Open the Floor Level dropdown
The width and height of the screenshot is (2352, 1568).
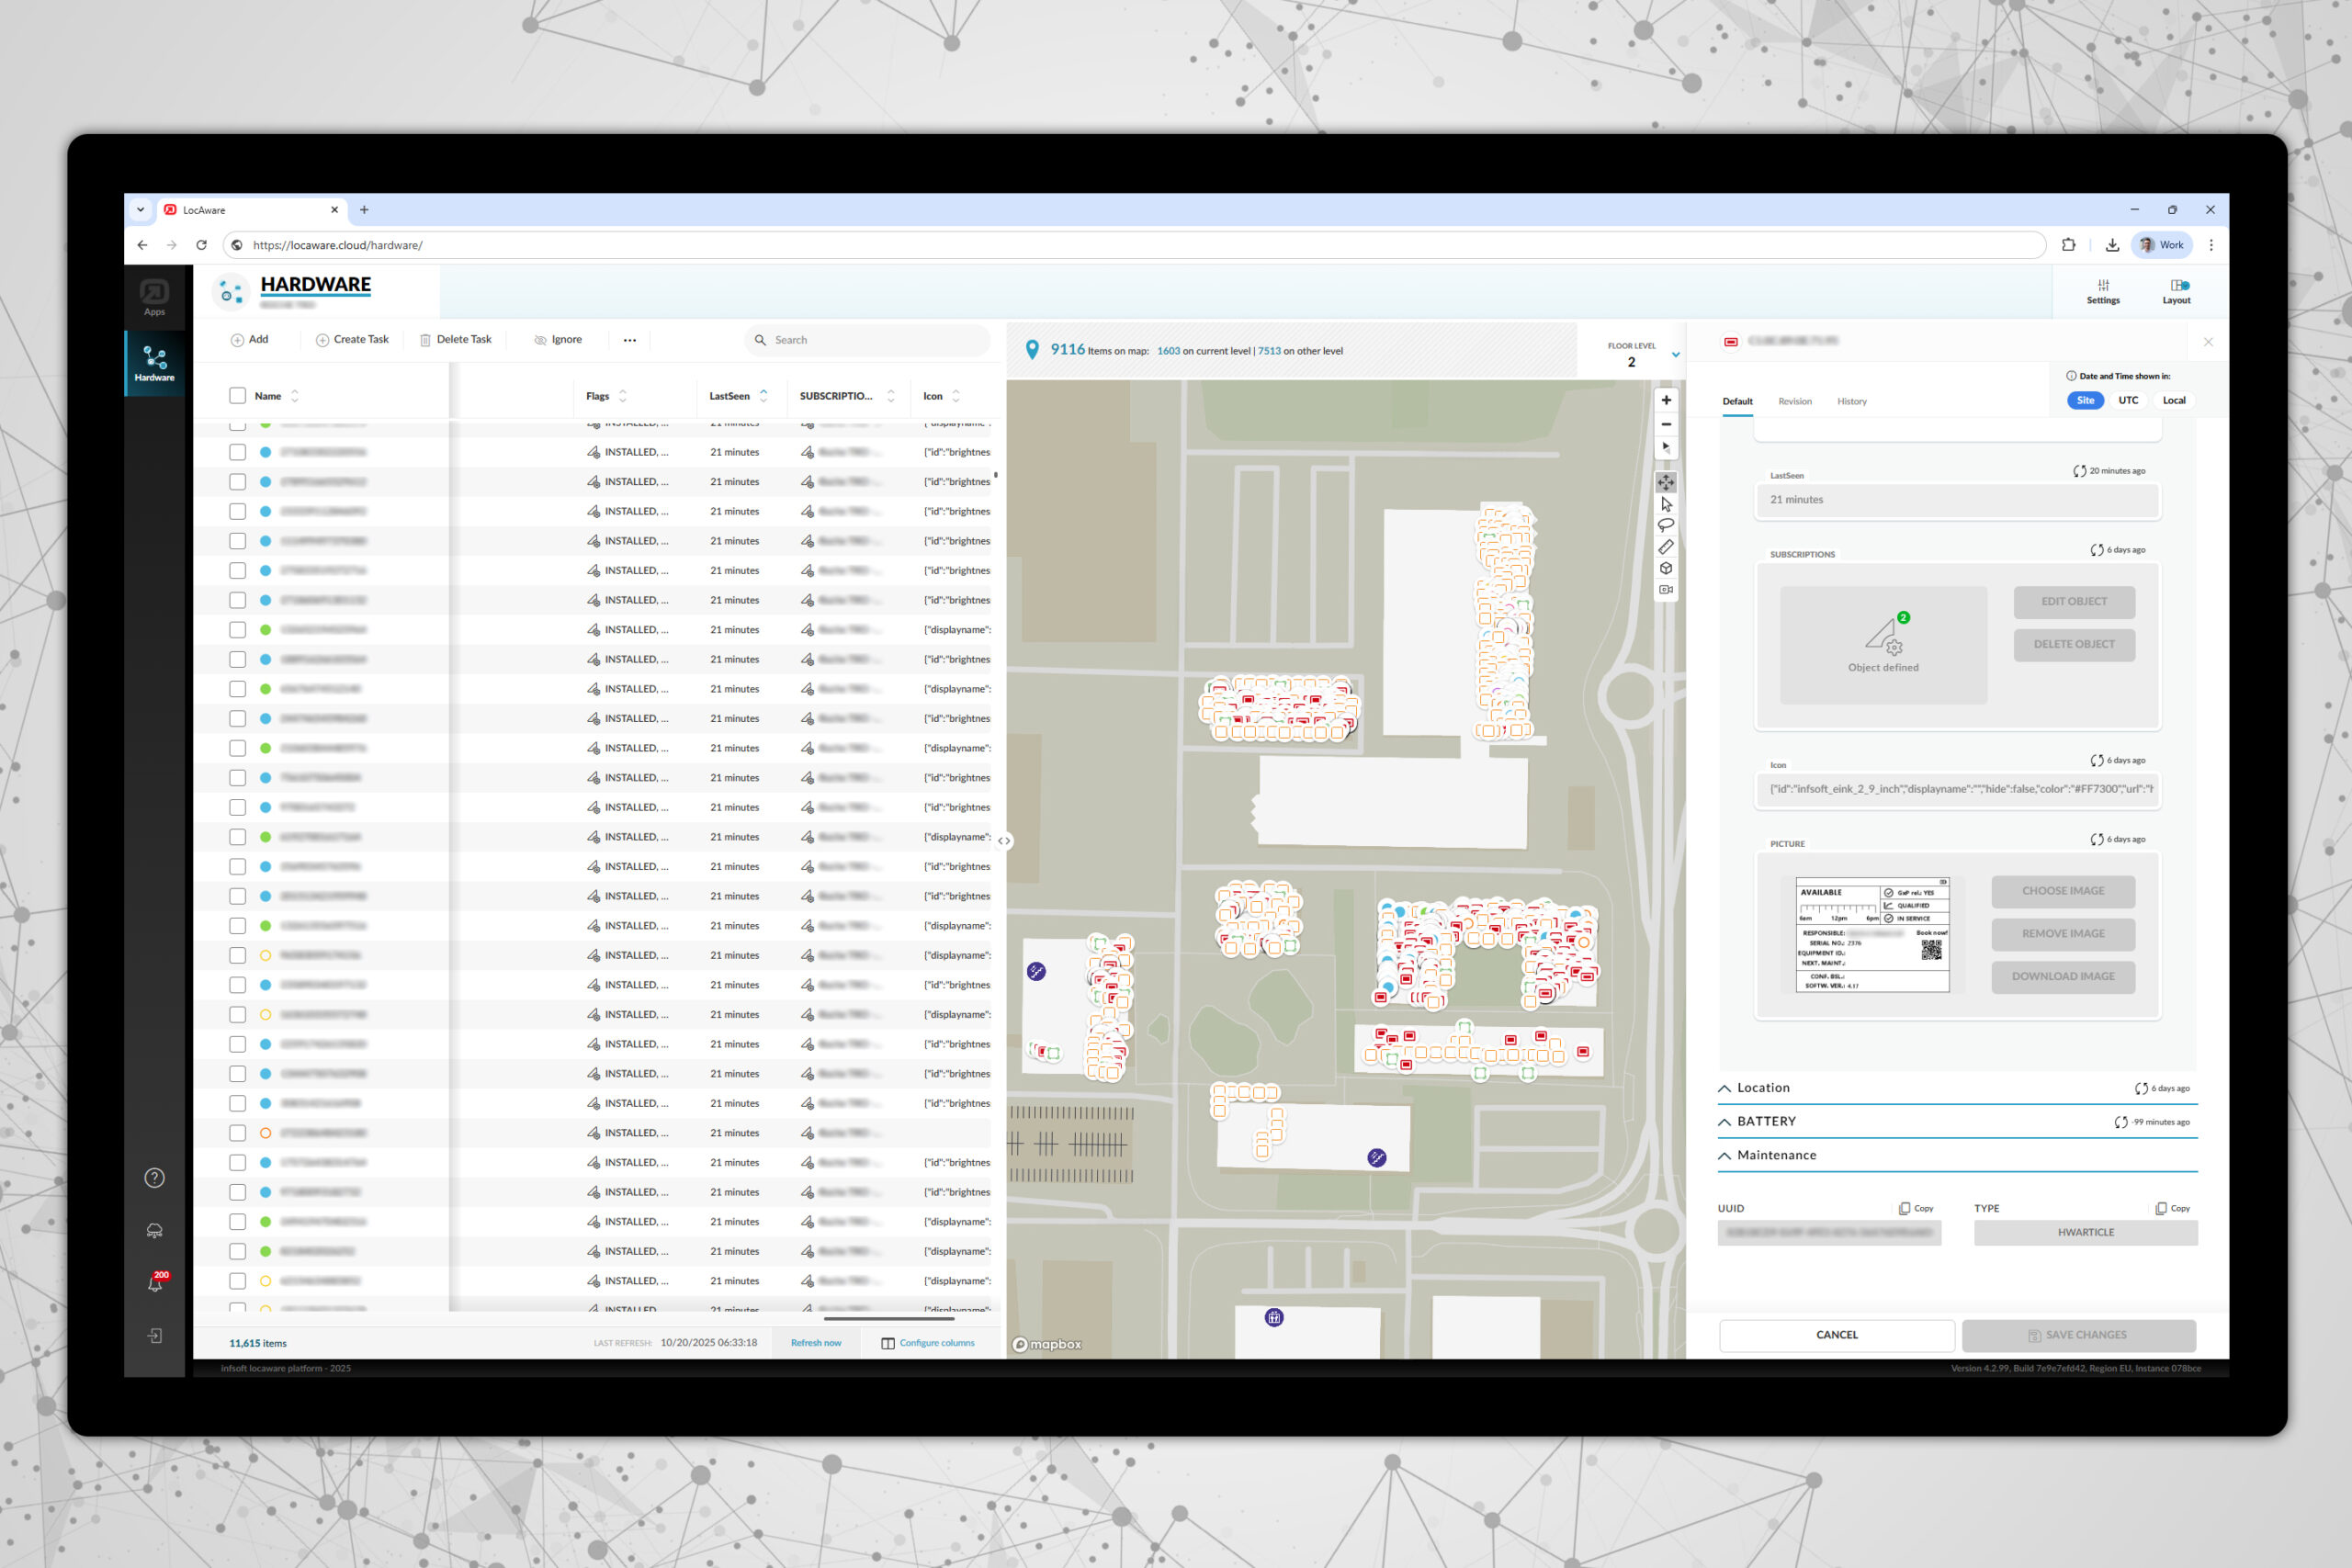tap(1675, 355)
